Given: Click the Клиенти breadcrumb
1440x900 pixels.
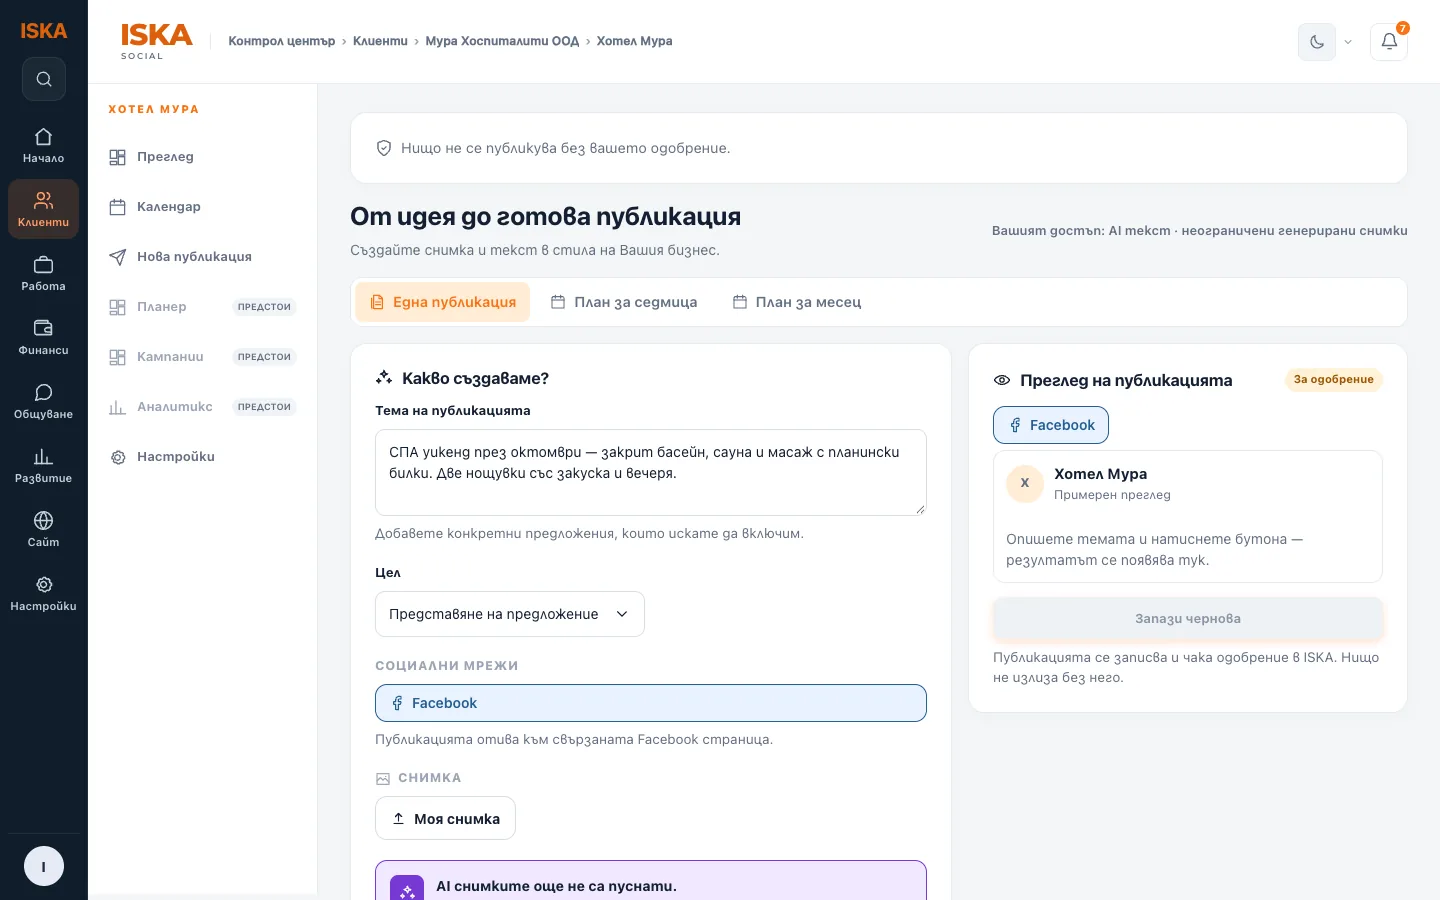Looking at the screenshot, I should [380, 41].
